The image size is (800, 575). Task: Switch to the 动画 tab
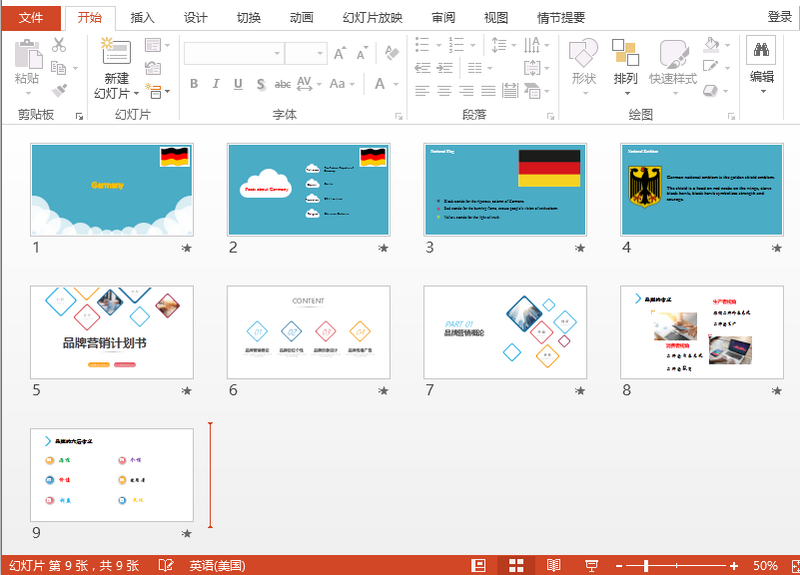click(x=302, y=18)
